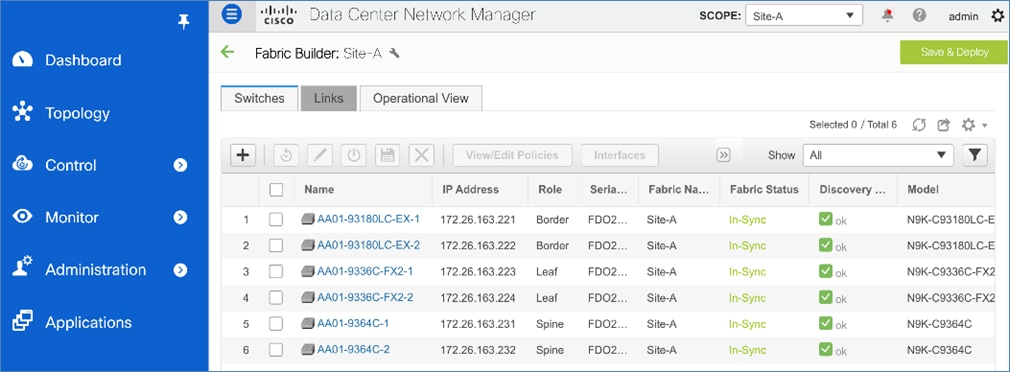Open the Monitor menu

pos(71,218)
